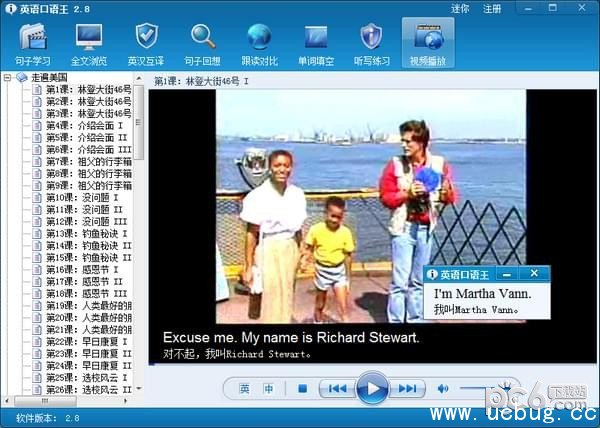The height and width of the screenshot is (428, 600).
Task: Open the 全文浏览 full text view
Action: 90,43
